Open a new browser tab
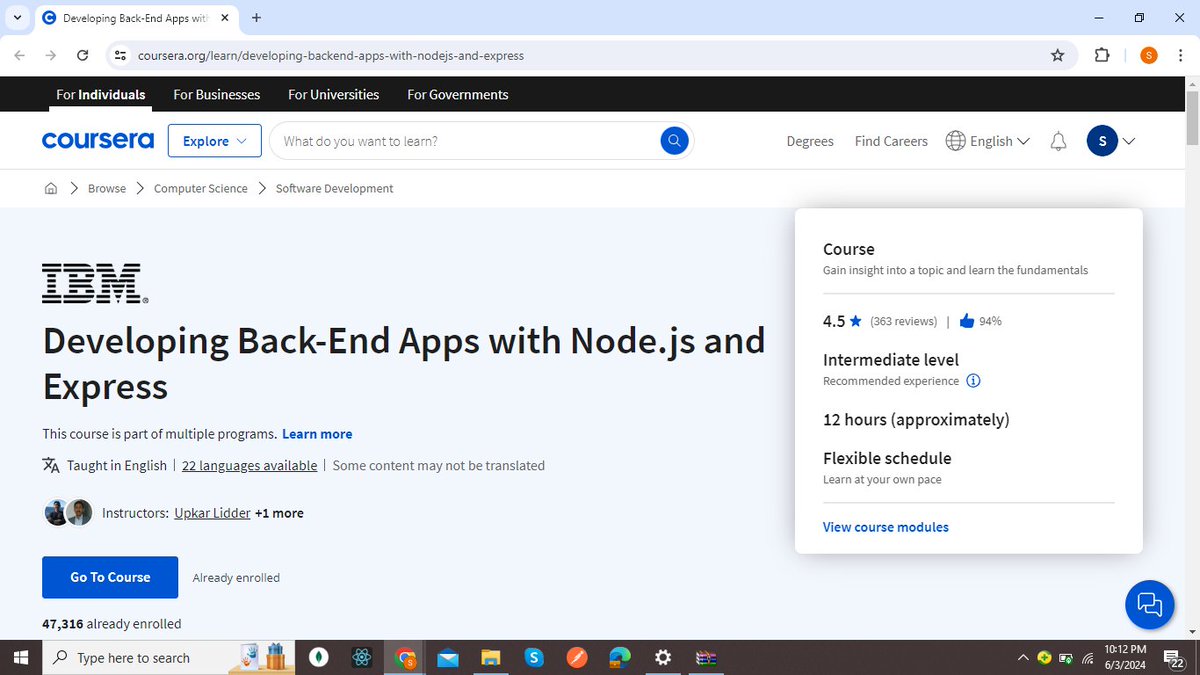 (x=256, y=17)
